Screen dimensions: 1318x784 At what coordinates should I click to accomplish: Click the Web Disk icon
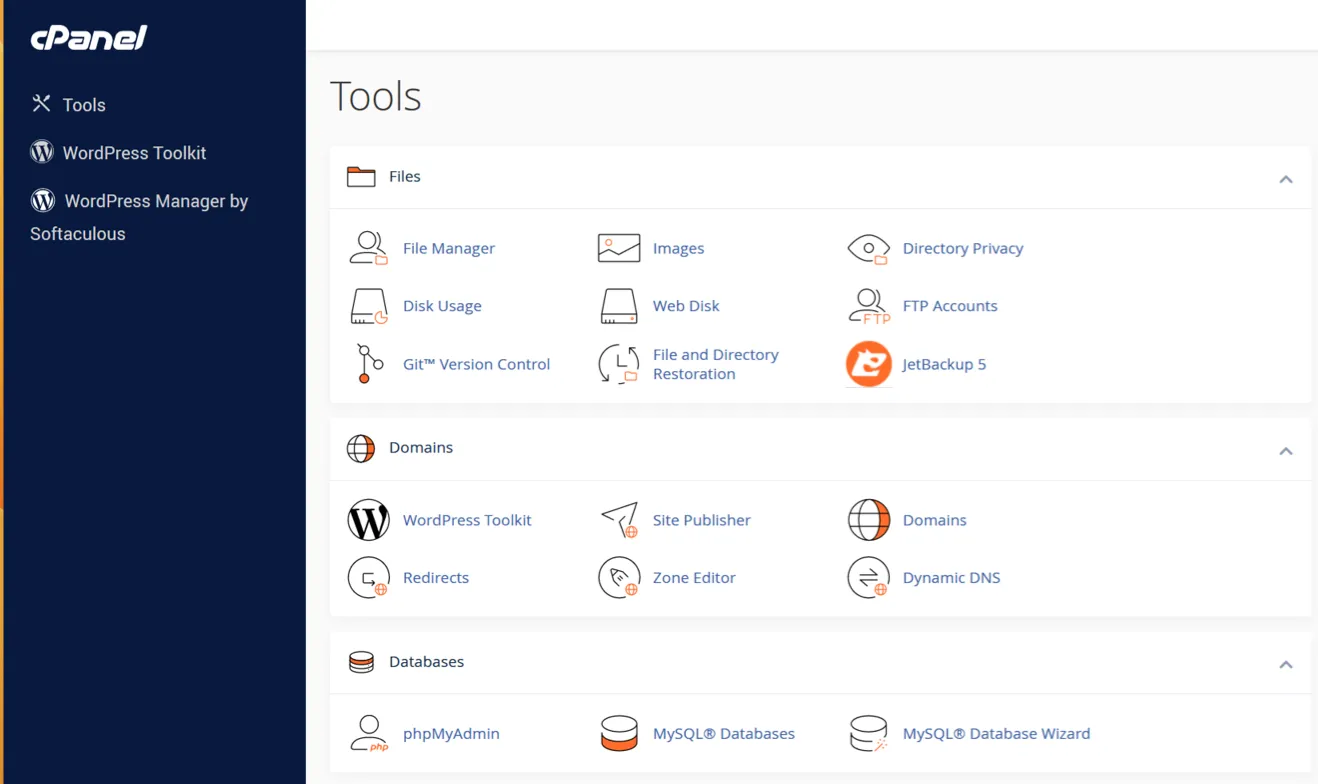[618, 305]
